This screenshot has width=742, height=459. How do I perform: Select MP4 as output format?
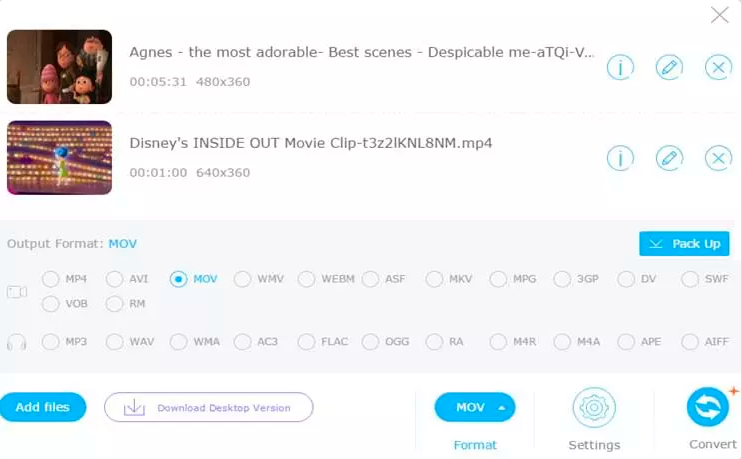(x=51, y=279)
